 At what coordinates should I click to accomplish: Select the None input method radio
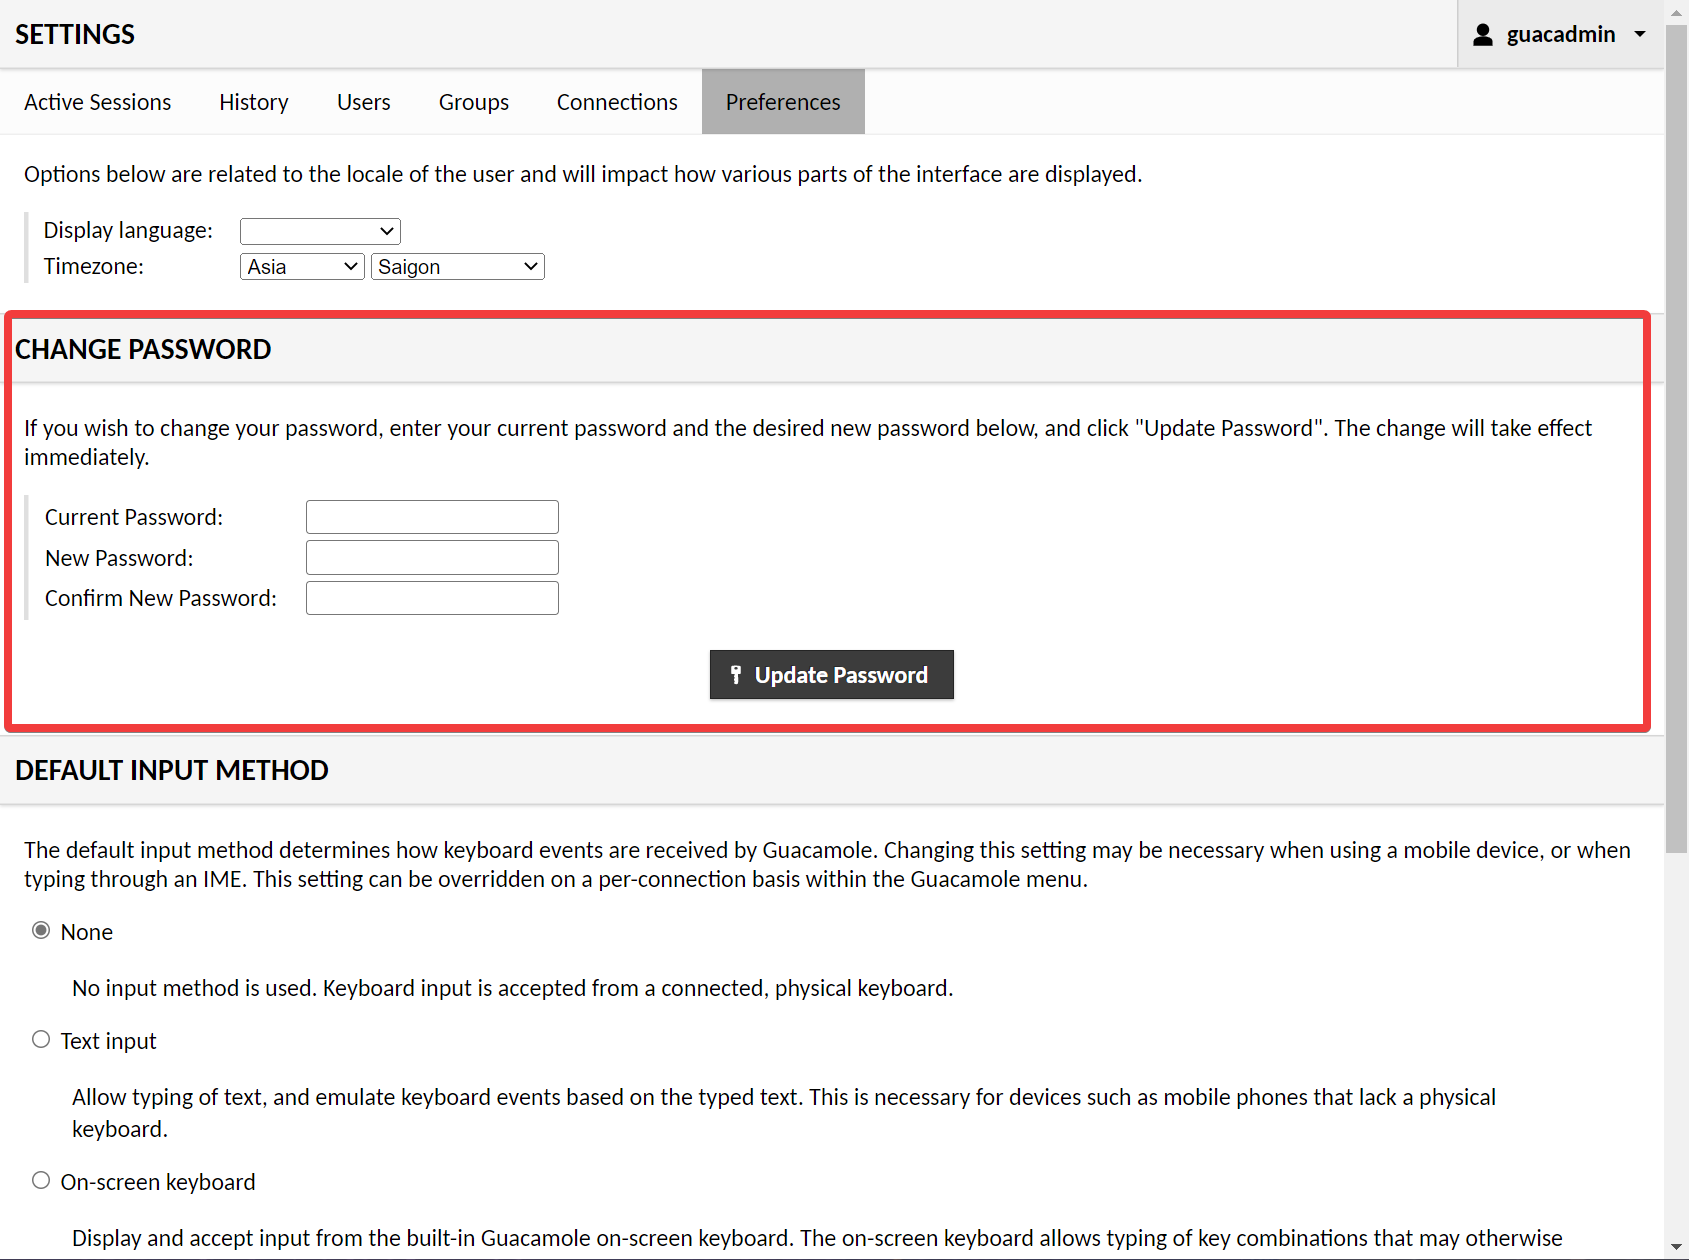pos(41,931)
